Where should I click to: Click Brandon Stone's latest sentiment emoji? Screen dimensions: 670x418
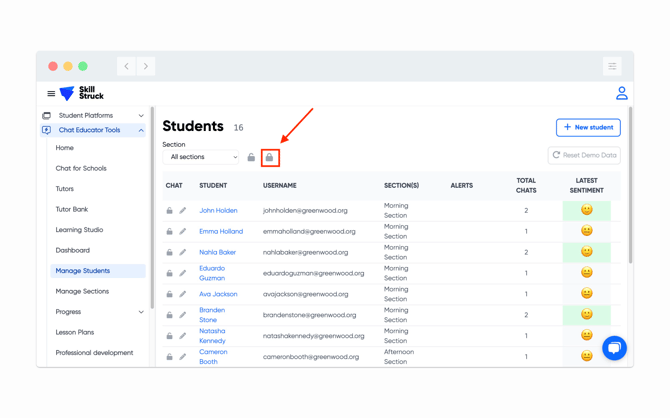(x=586, y=315)
